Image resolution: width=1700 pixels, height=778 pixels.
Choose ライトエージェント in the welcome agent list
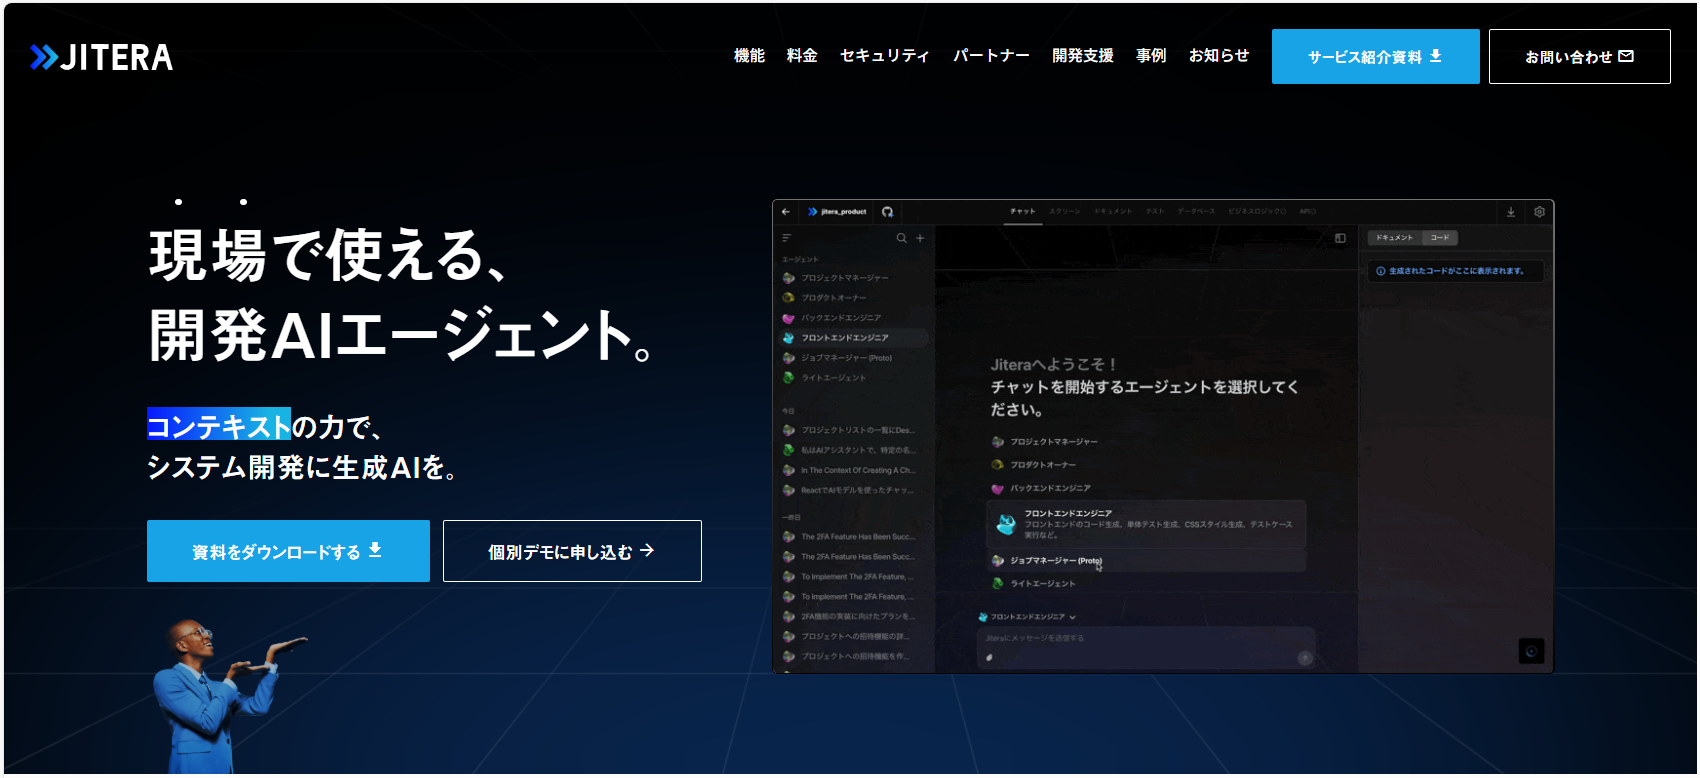coord(1034,584)
